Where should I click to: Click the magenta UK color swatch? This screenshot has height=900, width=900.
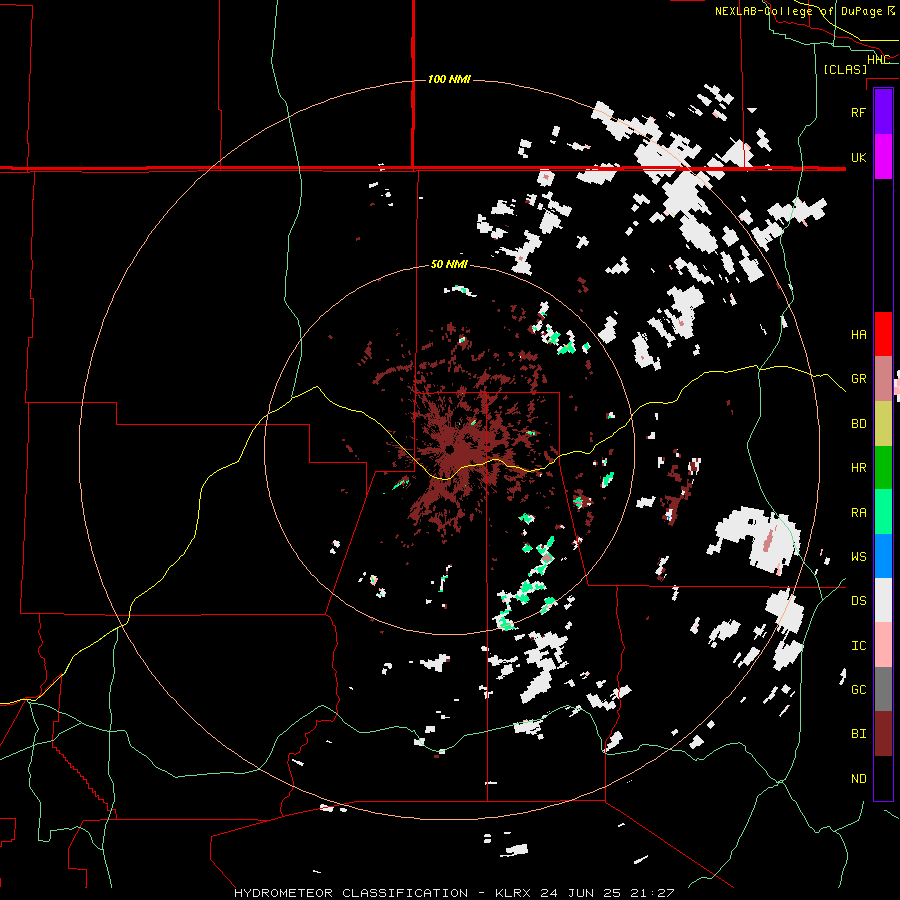[x=883, y=157]
